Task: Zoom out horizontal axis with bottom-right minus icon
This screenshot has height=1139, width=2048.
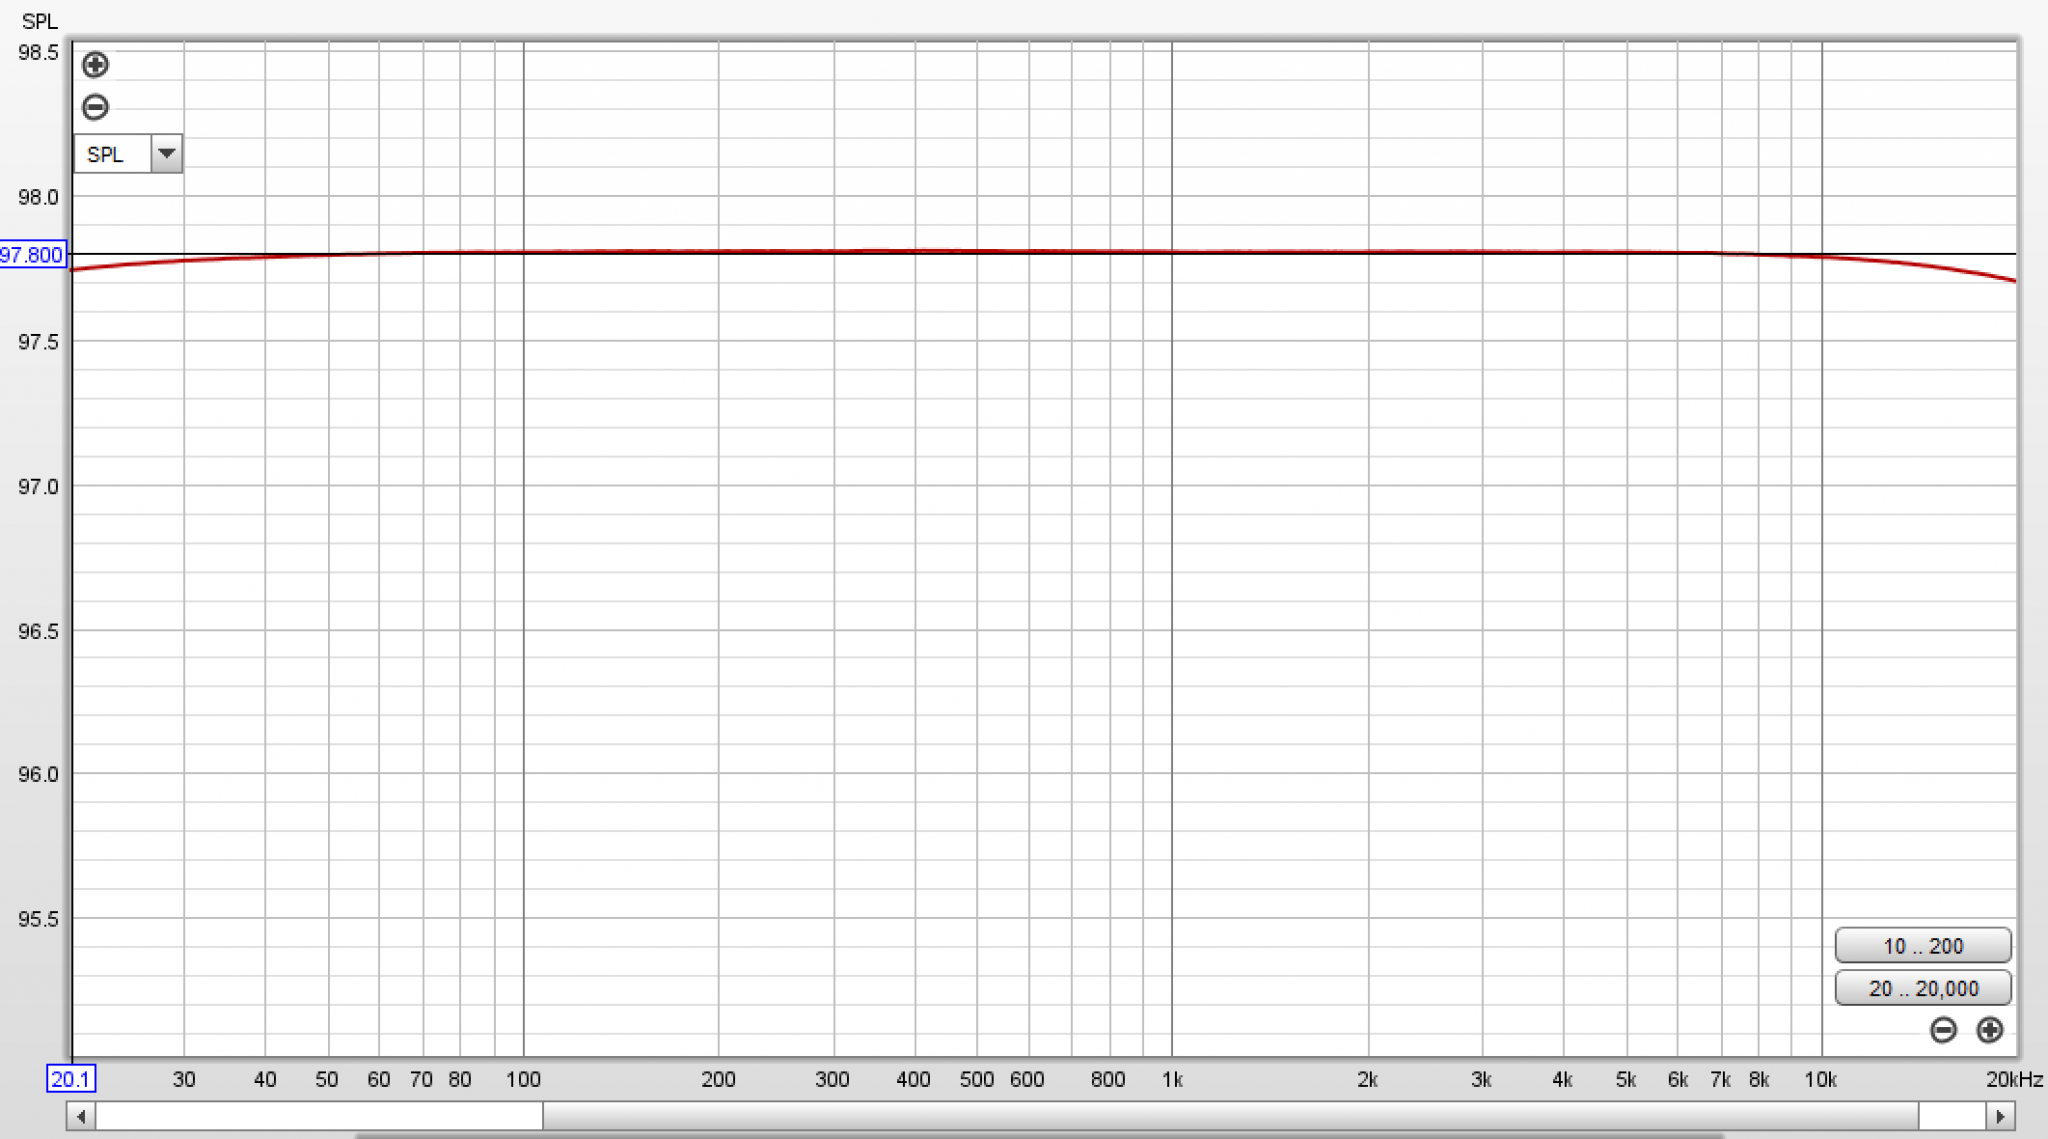Action: pyautogui.click(x=1943, y=1030)
